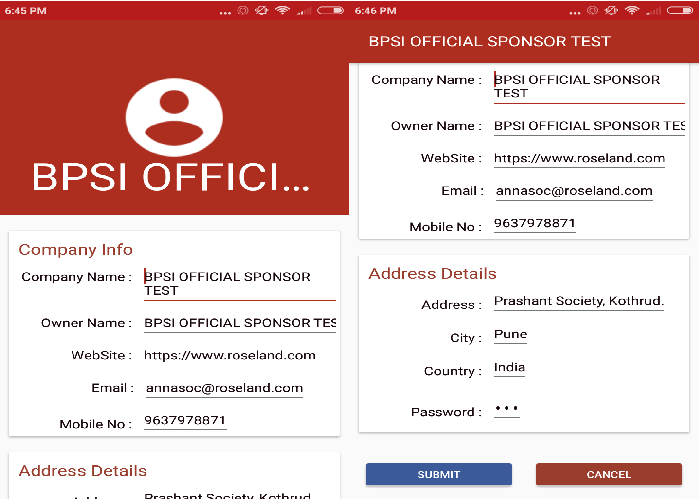
Task: Select the Address field in right form
Action: (578, 302)
